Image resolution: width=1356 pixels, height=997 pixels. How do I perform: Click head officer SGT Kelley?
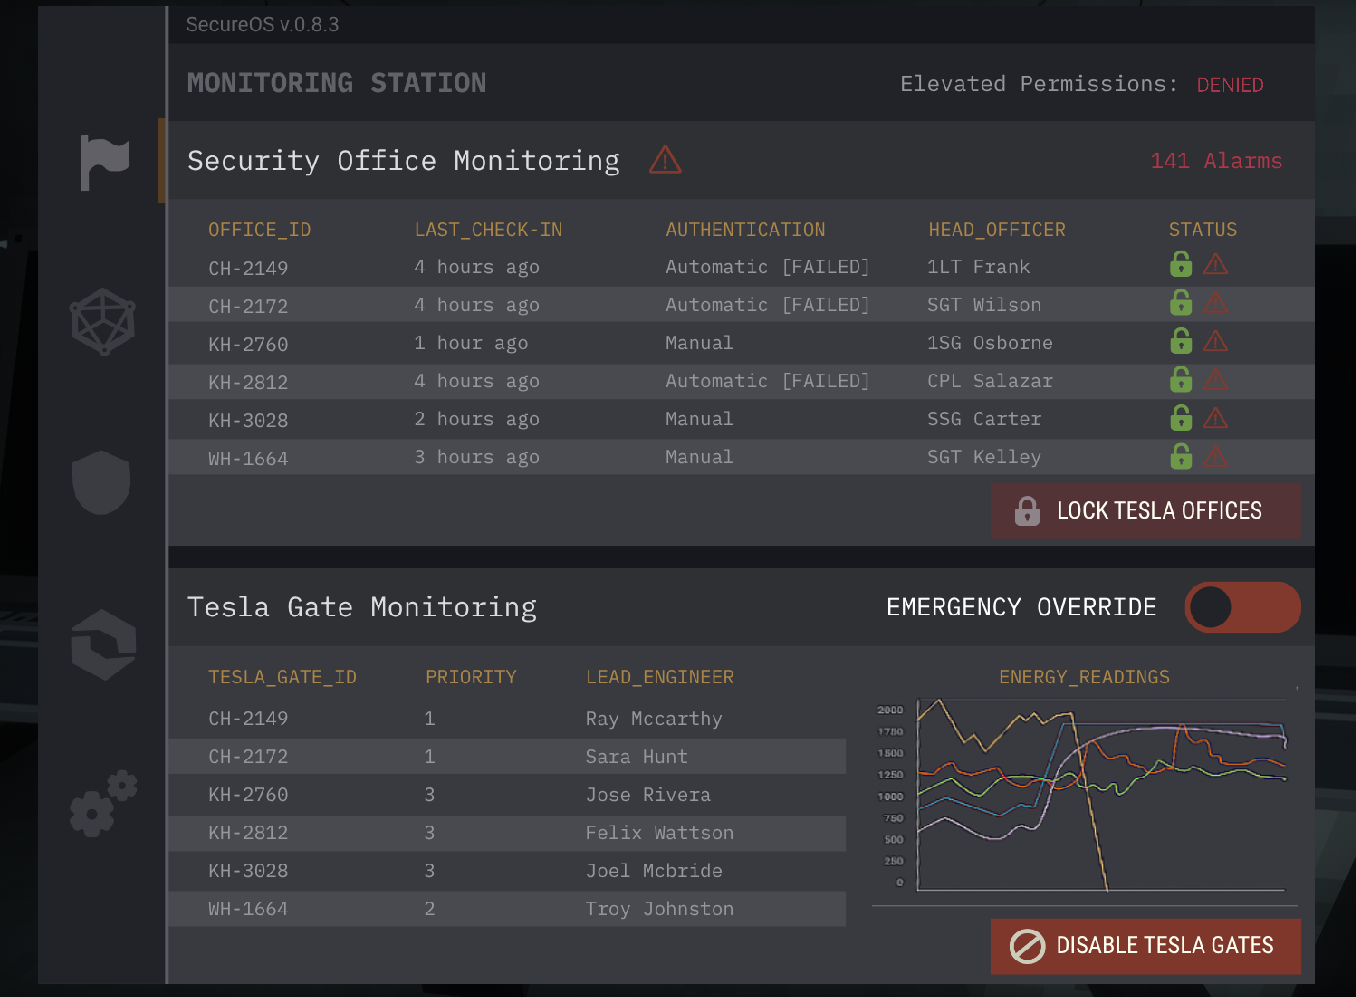tap(984, 457)
